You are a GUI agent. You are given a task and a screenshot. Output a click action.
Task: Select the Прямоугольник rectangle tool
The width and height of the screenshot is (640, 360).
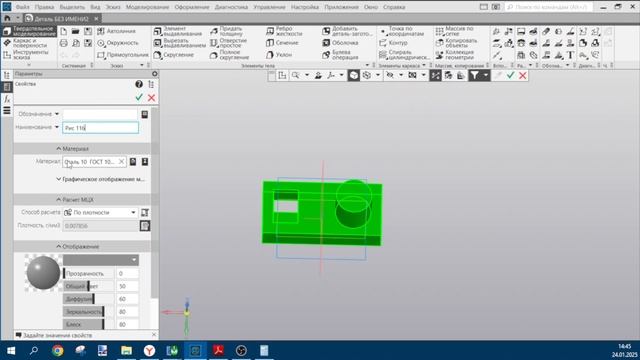(x=123, y=55)
